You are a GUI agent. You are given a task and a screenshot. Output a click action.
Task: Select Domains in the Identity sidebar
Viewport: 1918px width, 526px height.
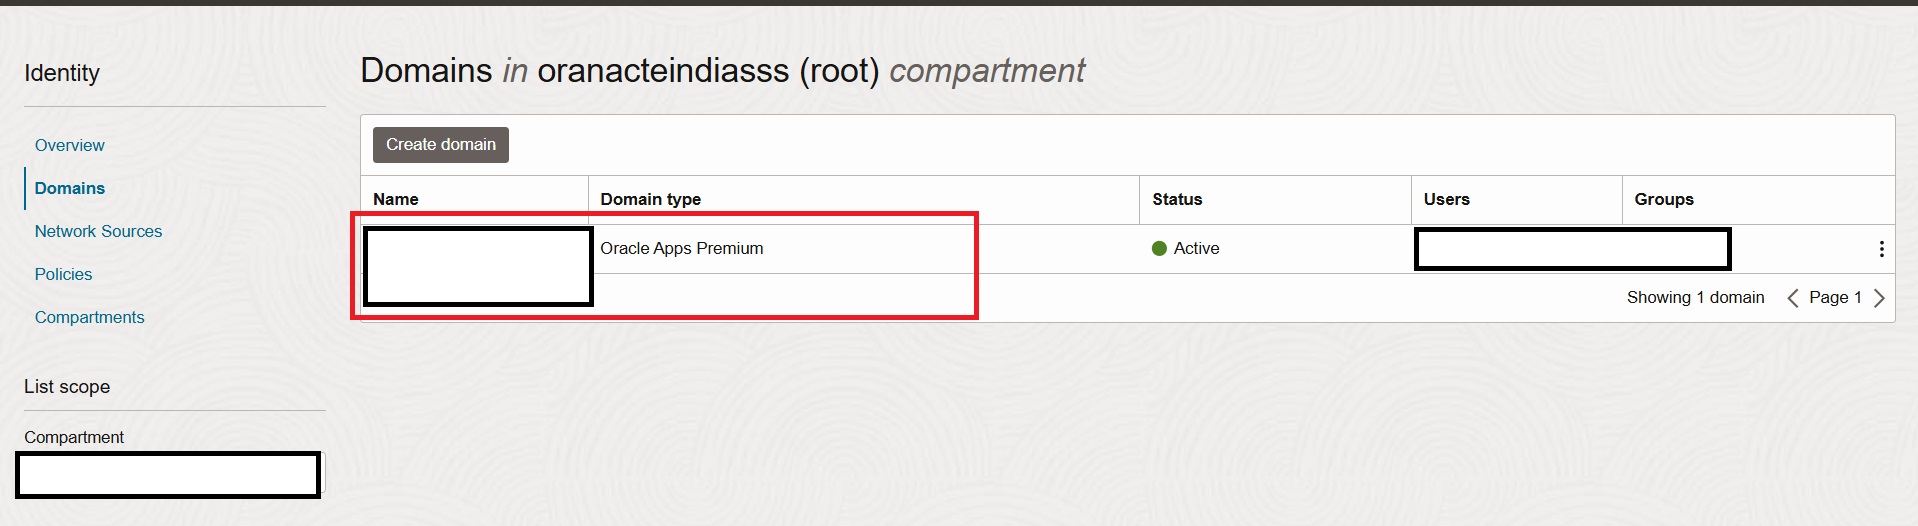click(x=69, y=188)
